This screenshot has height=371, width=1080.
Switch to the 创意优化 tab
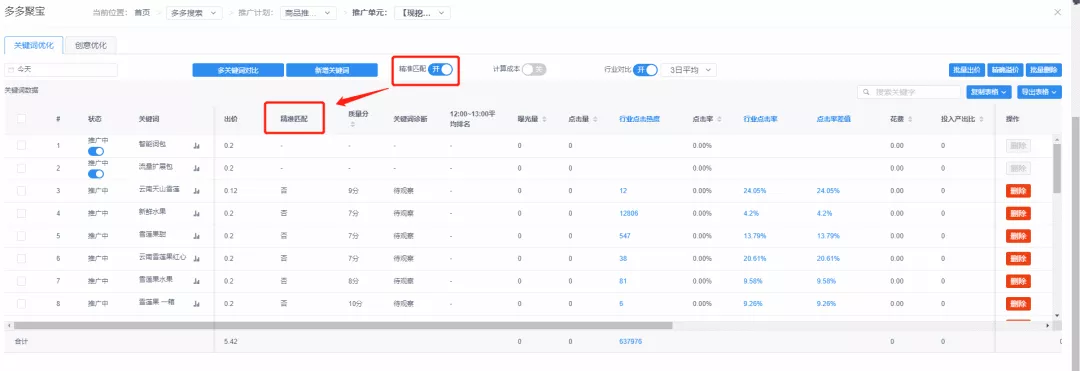point(90,45)
